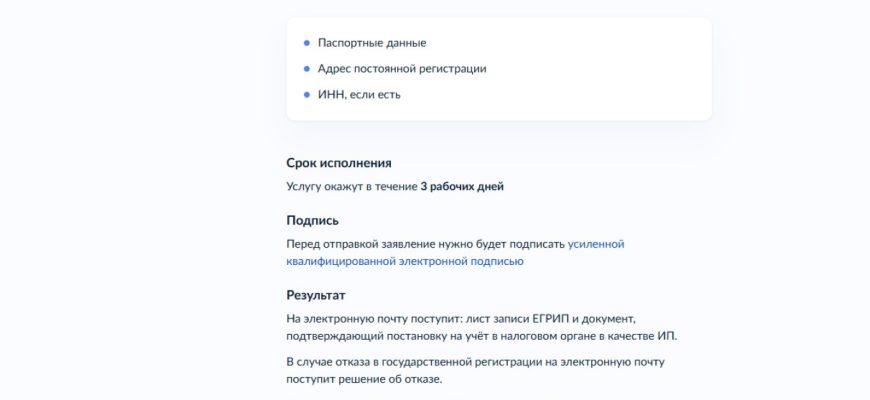This screenshot has height=400, width=870.
Task: Click the bullet beside Адрес постоянной регистрации
Action: (x=307, y=69)
